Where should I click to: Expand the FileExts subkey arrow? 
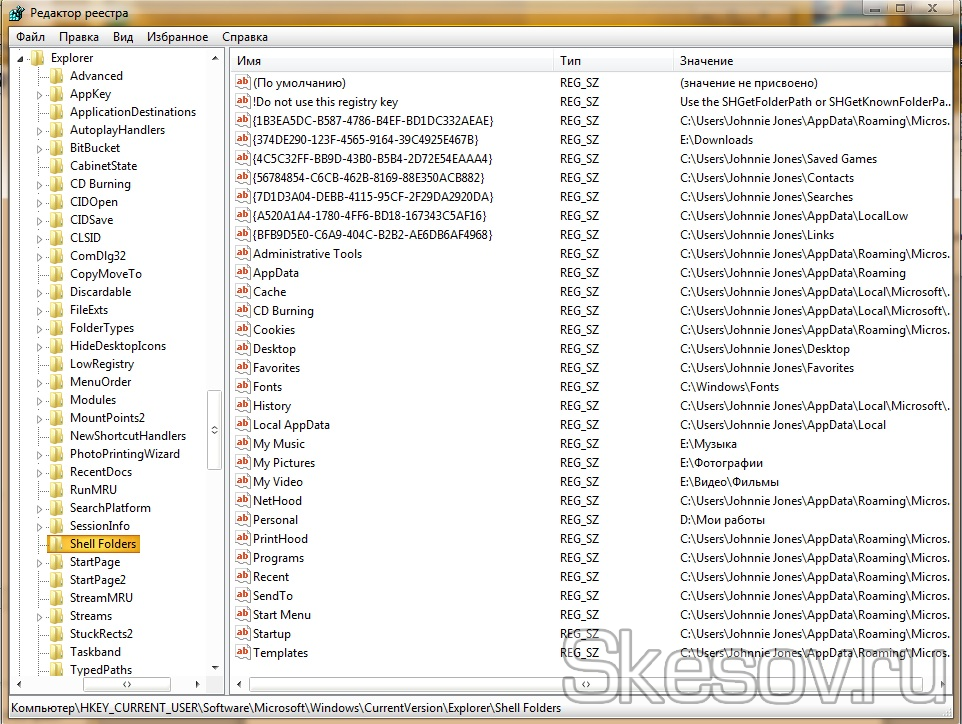(40, 310)
